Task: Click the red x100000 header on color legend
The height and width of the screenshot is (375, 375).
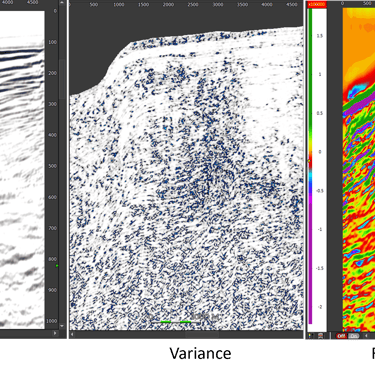Action: (x=317, y=4)
